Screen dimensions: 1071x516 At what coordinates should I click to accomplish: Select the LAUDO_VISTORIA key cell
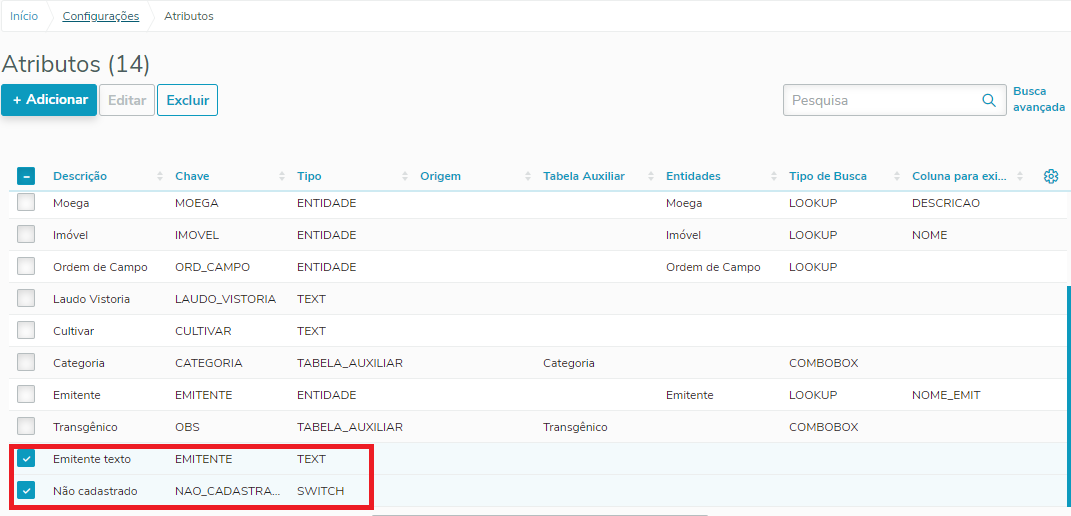[x=225, y=299]
